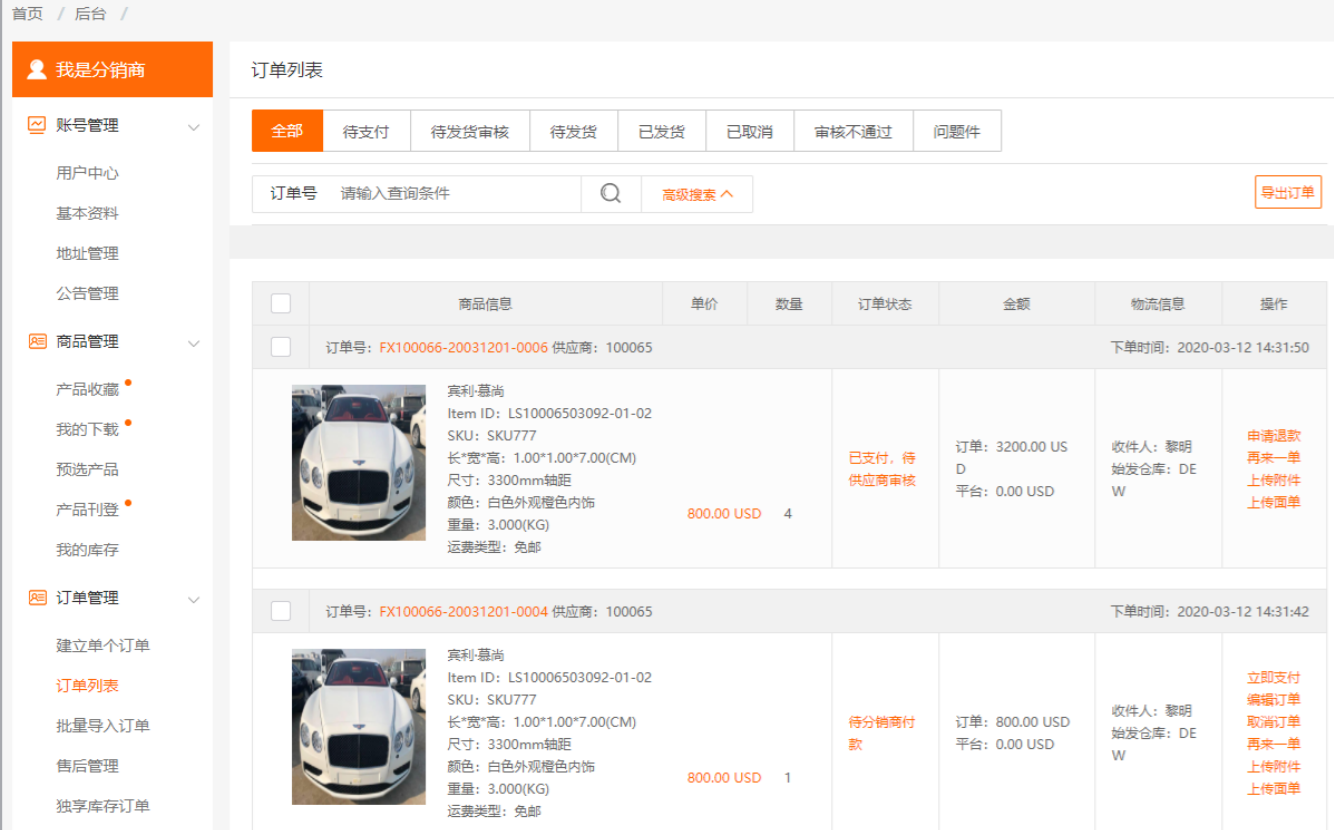
Task: Click 后台 breadcrumb link
Action: (x=90, y=14)
